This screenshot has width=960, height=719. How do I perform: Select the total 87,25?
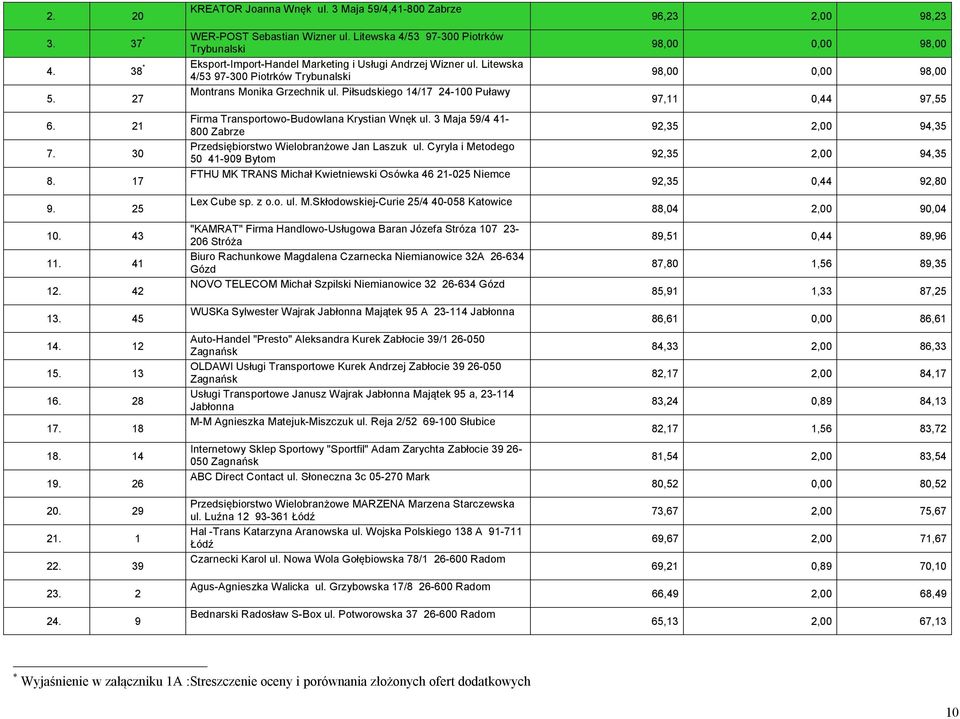tap(932, 292)
